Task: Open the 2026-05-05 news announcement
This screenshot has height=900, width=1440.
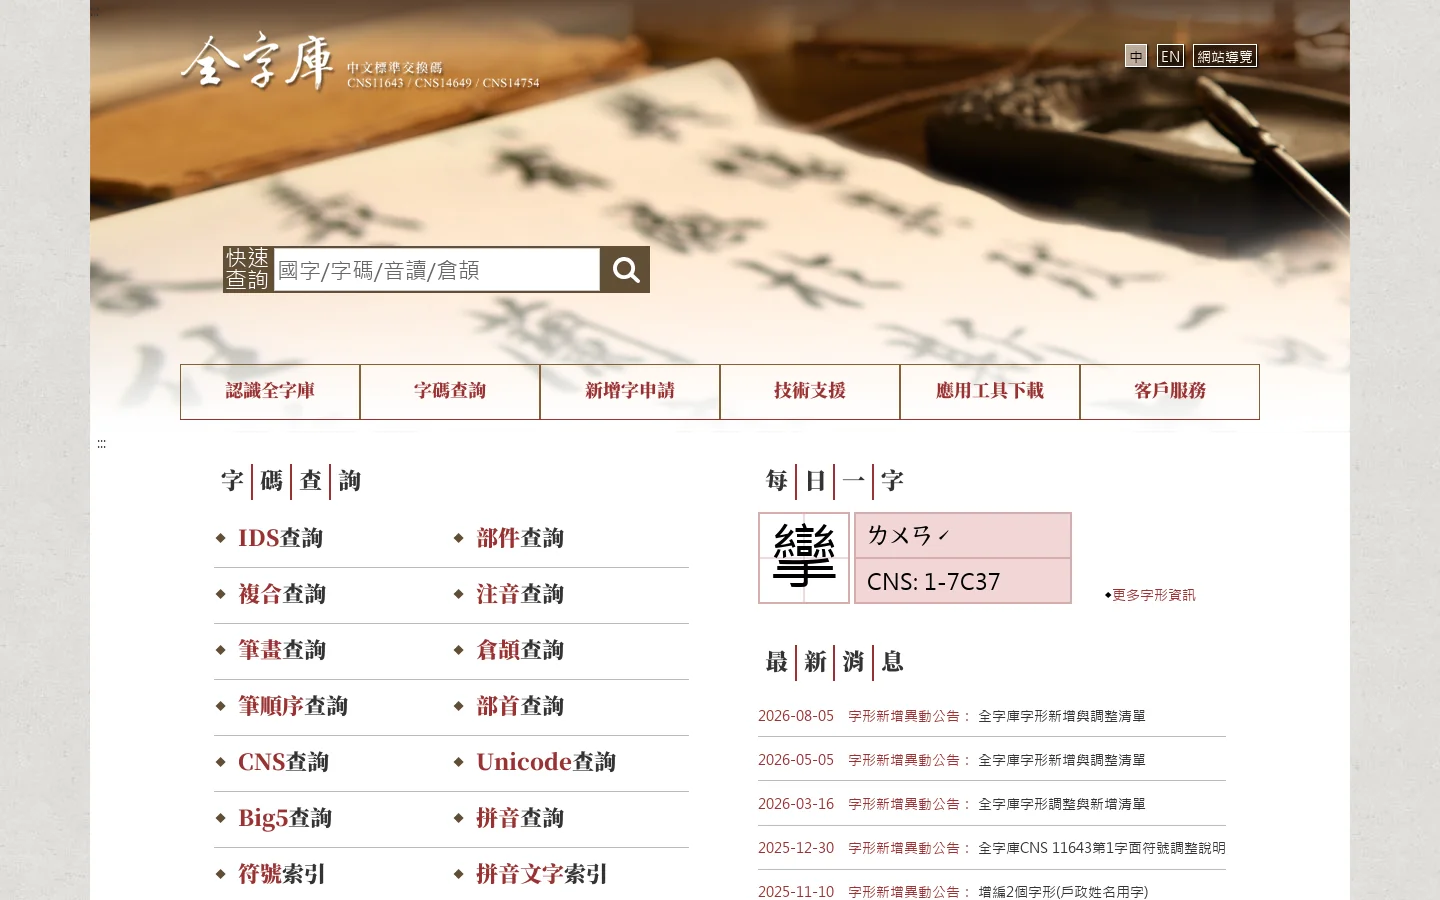Action: tap(1061, 760)
